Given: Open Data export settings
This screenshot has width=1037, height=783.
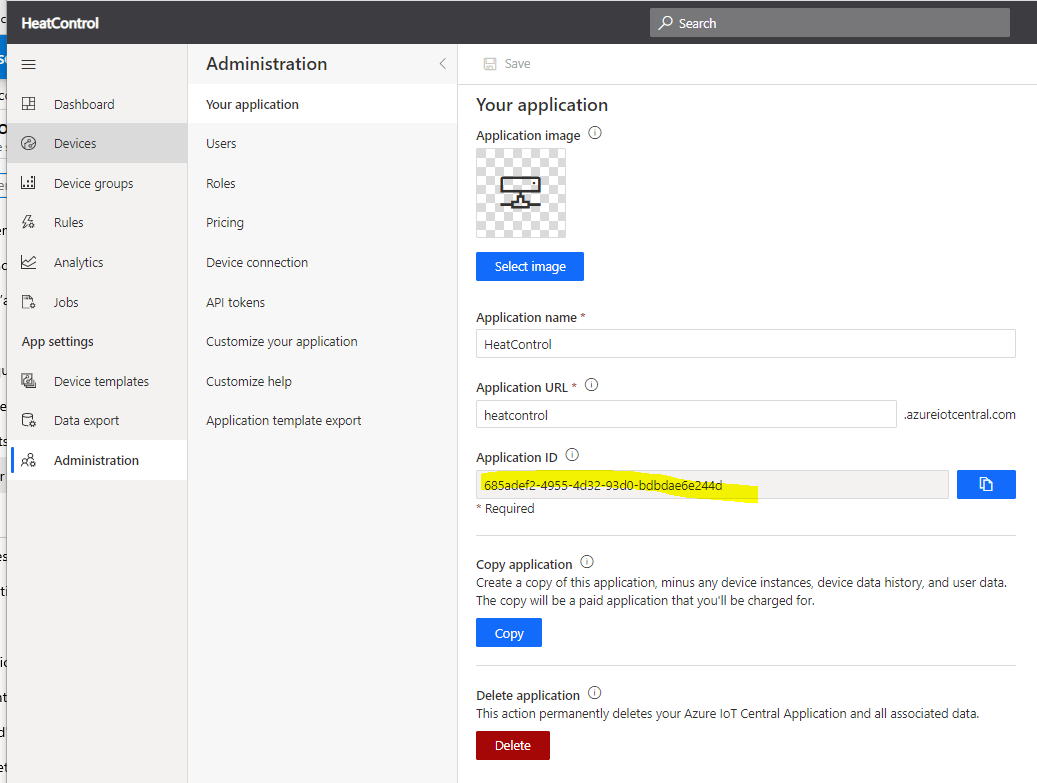Looking at the screenshot, I should point(97,420).
